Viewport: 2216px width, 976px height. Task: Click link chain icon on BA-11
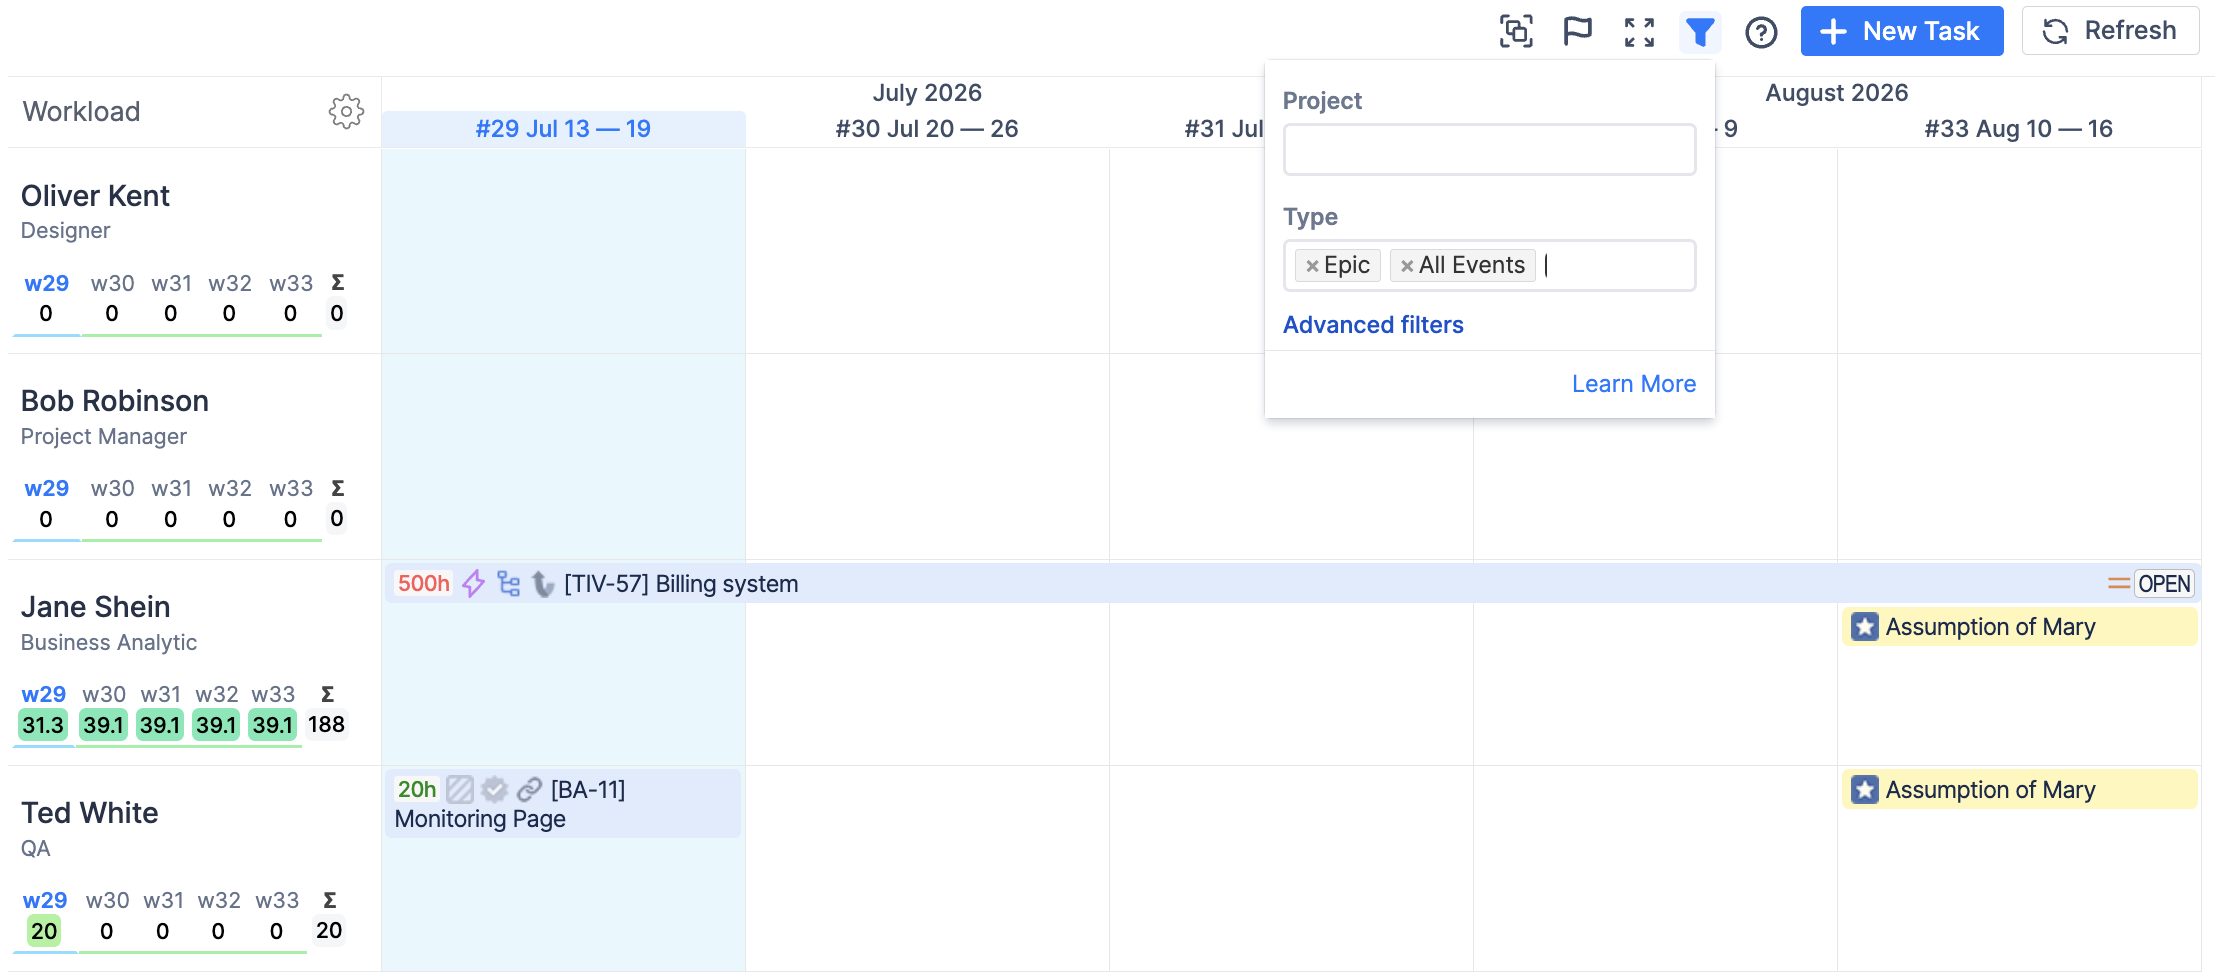pos(529,790)
